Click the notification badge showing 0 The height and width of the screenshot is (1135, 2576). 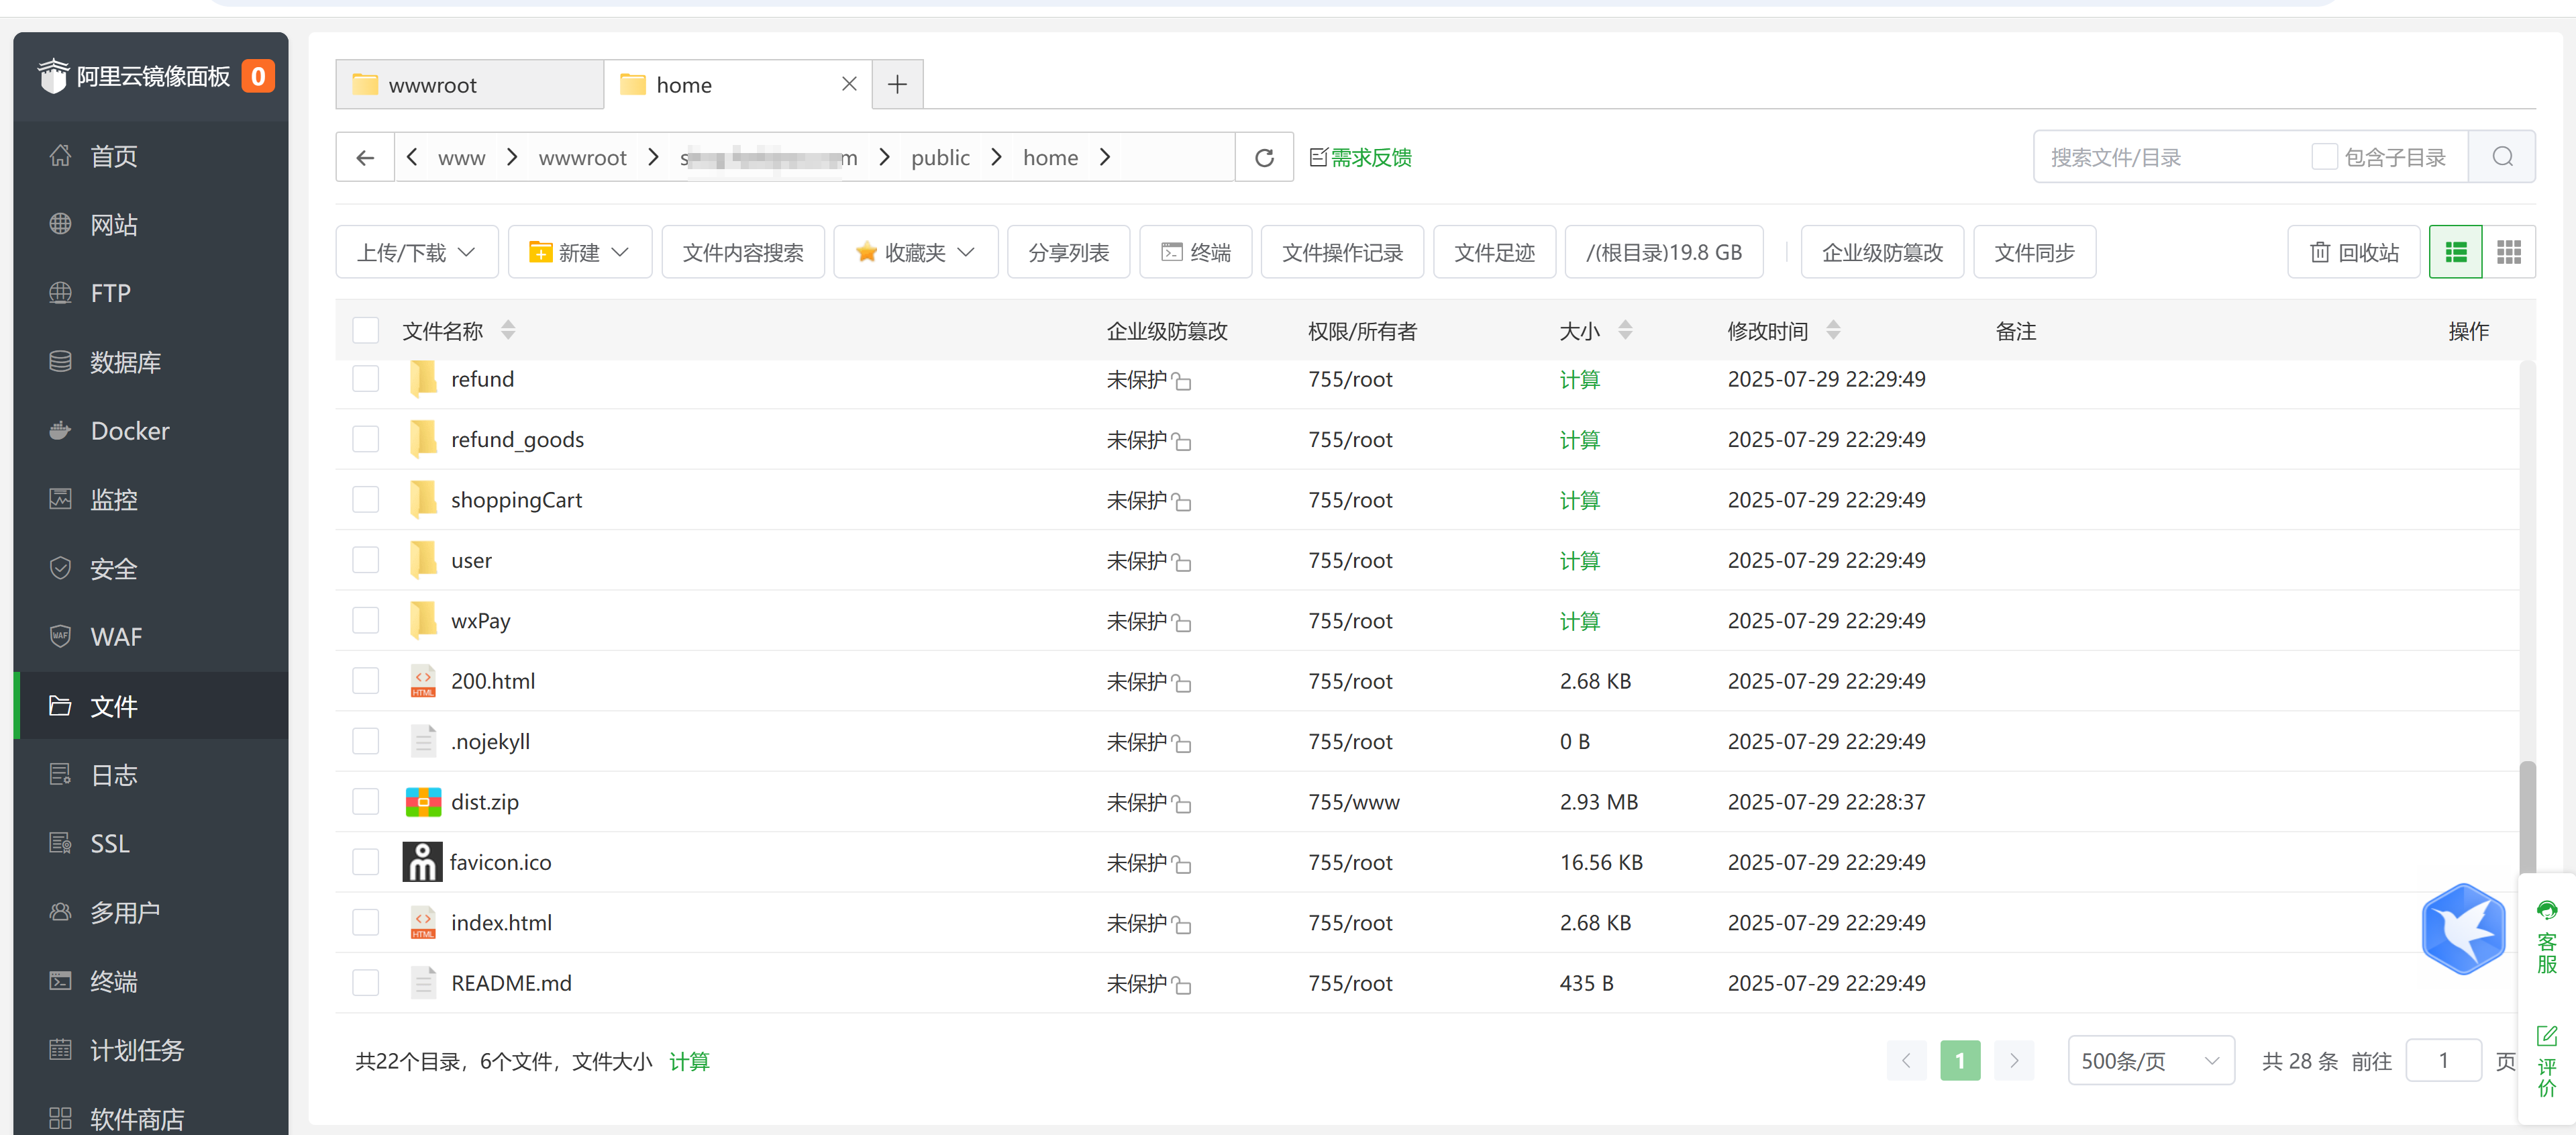point(258,76)
